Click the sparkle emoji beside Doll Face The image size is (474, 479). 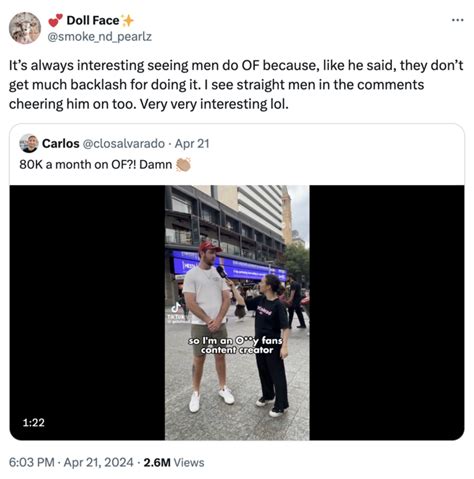(127, 21)
